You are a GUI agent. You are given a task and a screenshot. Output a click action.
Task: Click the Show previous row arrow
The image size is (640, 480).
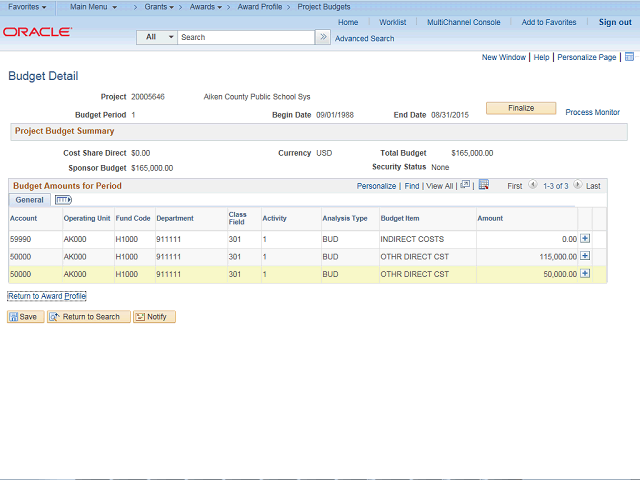[533, 186]
